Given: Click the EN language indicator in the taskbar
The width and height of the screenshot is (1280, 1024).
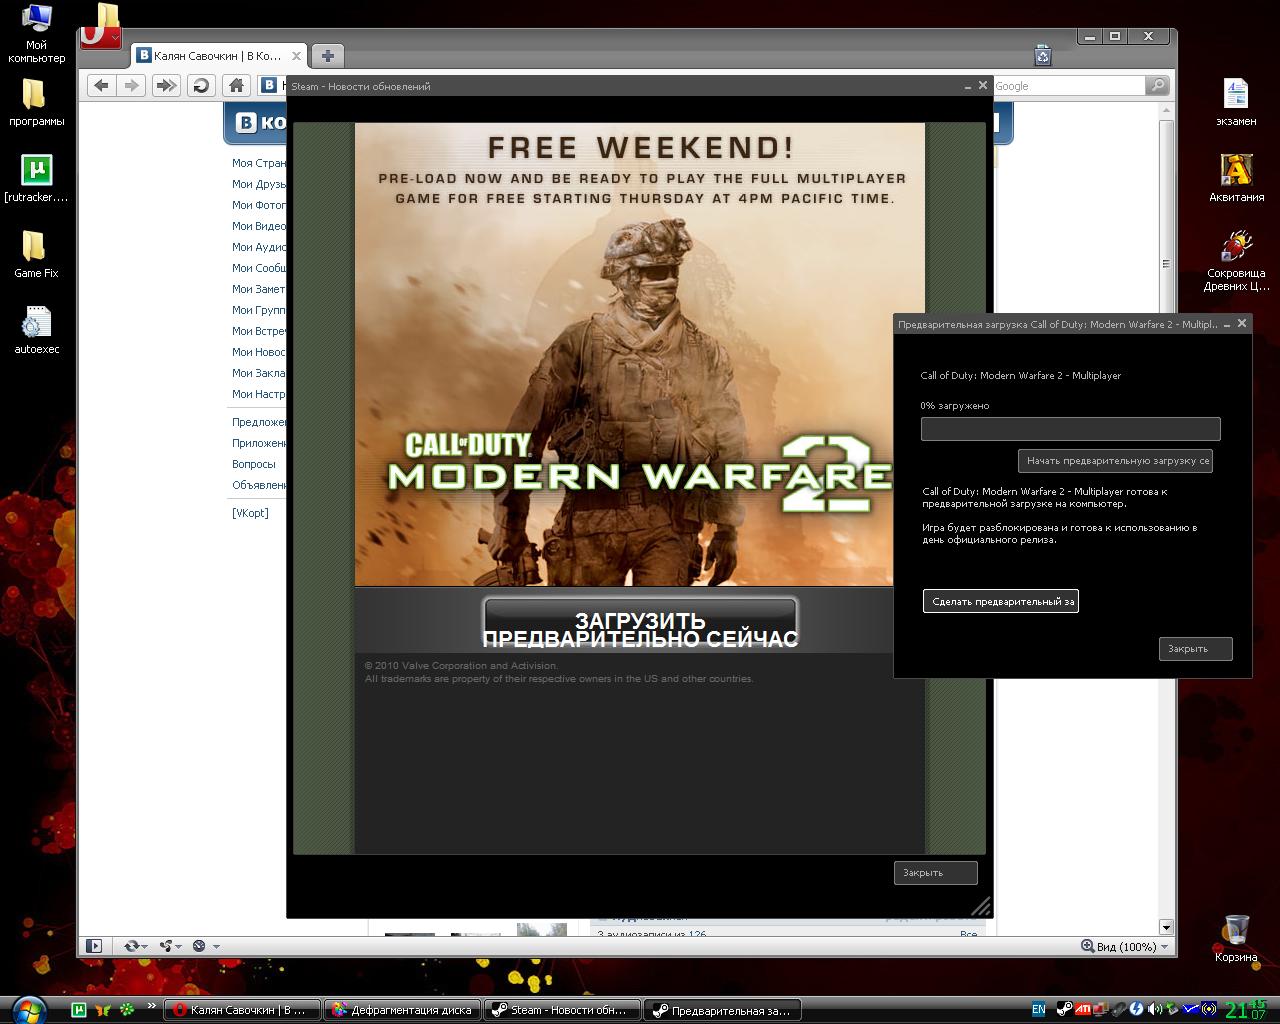Looking at the screenshot, I should pos(1039,1010).
